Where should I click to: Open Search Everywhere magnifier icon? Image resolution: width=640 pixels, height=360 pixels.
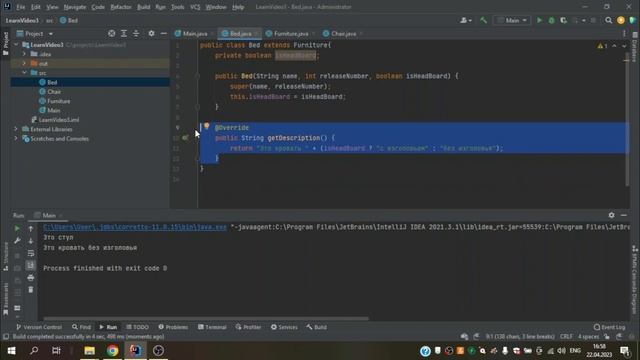(609, 20)
